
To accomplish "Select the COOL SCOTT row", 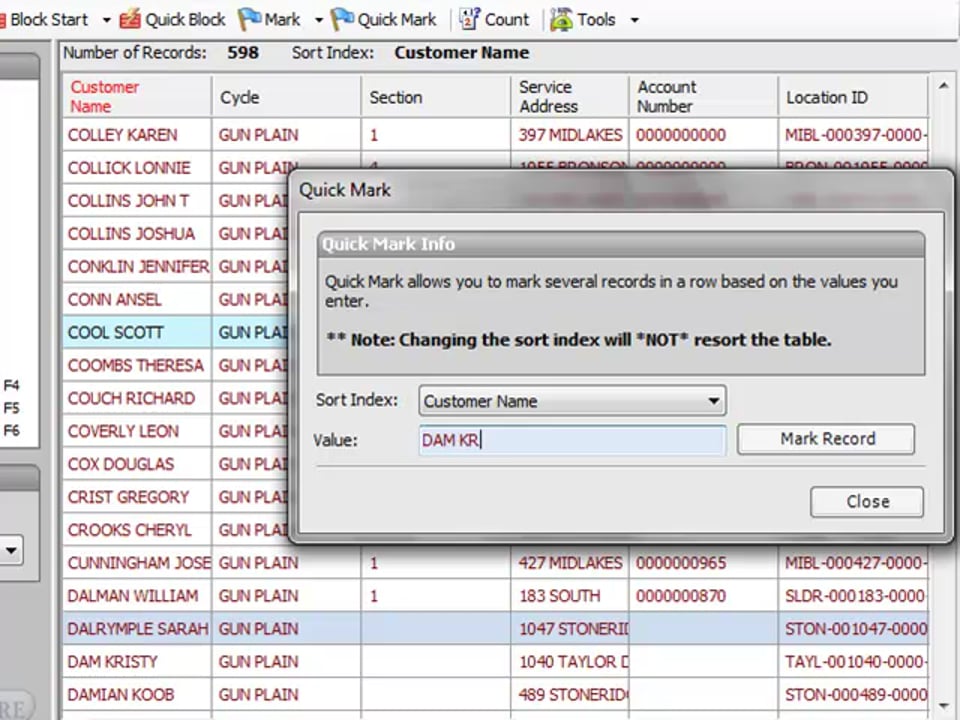I will tap(175, 332).
